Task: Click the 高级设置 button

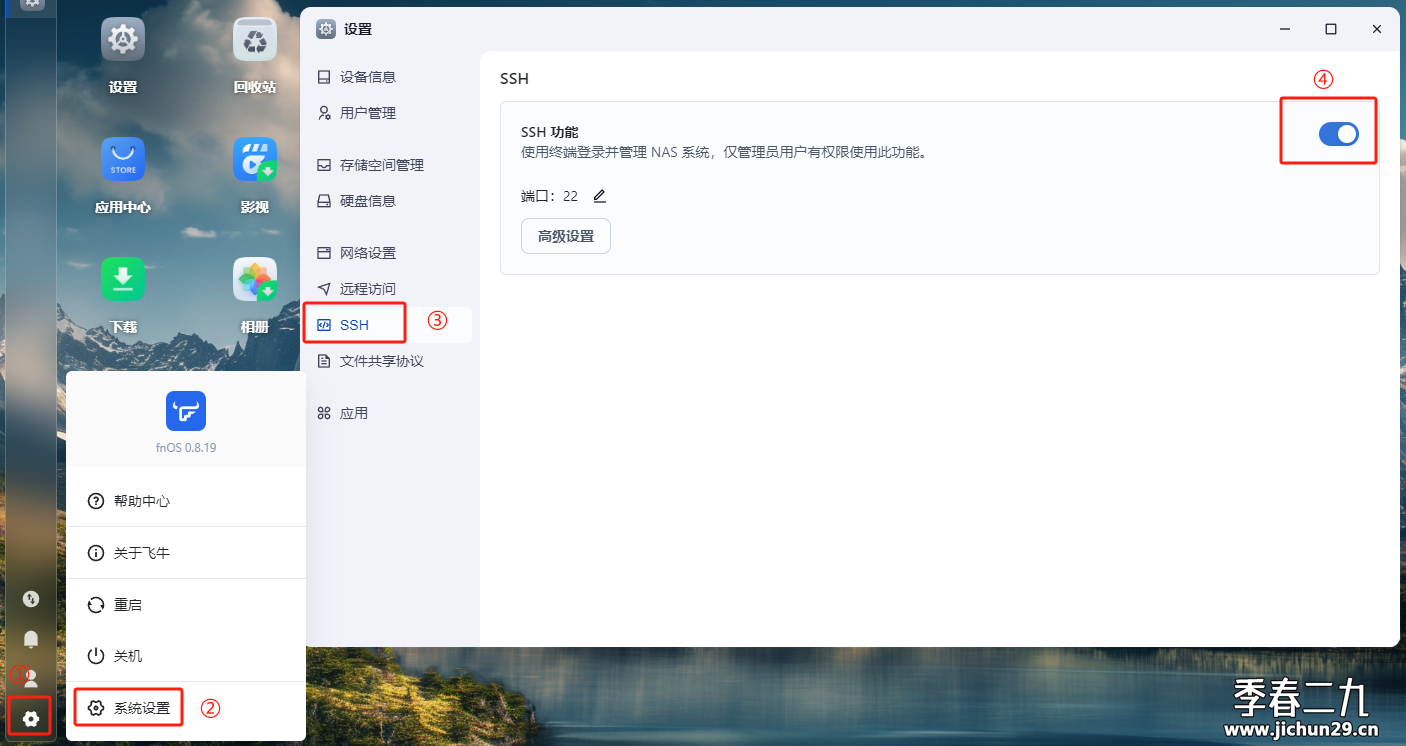Action: click(565, 236)
